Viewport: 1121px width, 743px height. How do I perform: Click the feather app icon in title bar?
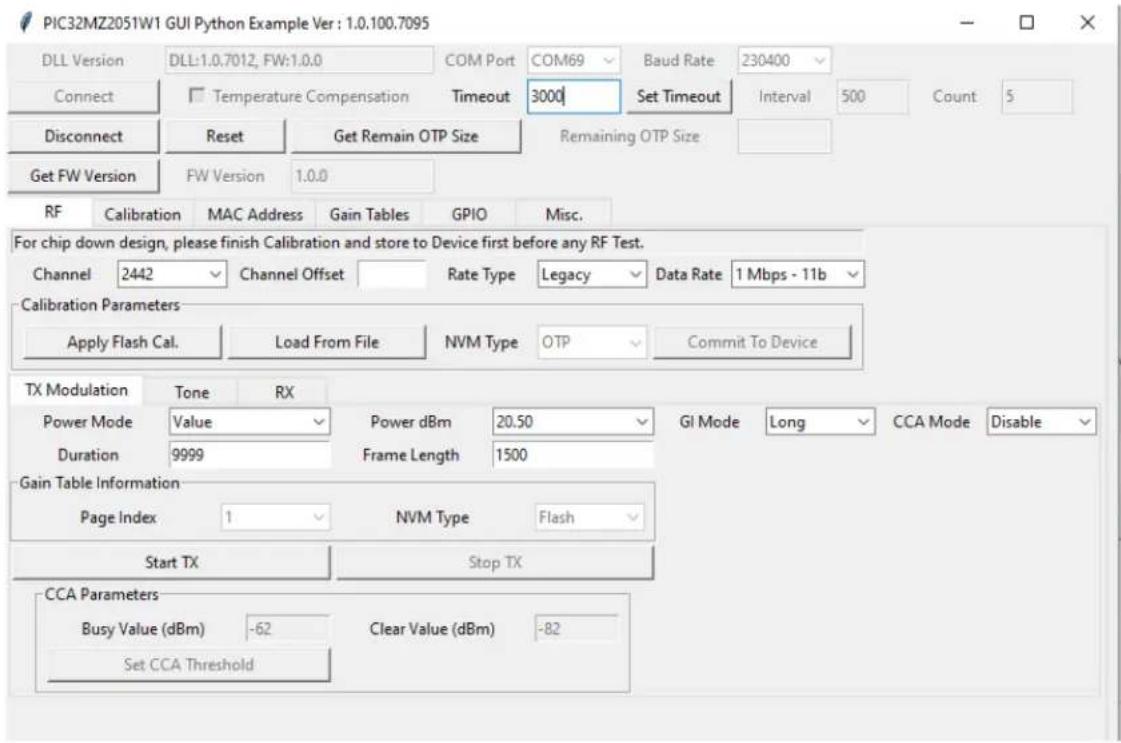pyautogui.click(x=26, y=23)
